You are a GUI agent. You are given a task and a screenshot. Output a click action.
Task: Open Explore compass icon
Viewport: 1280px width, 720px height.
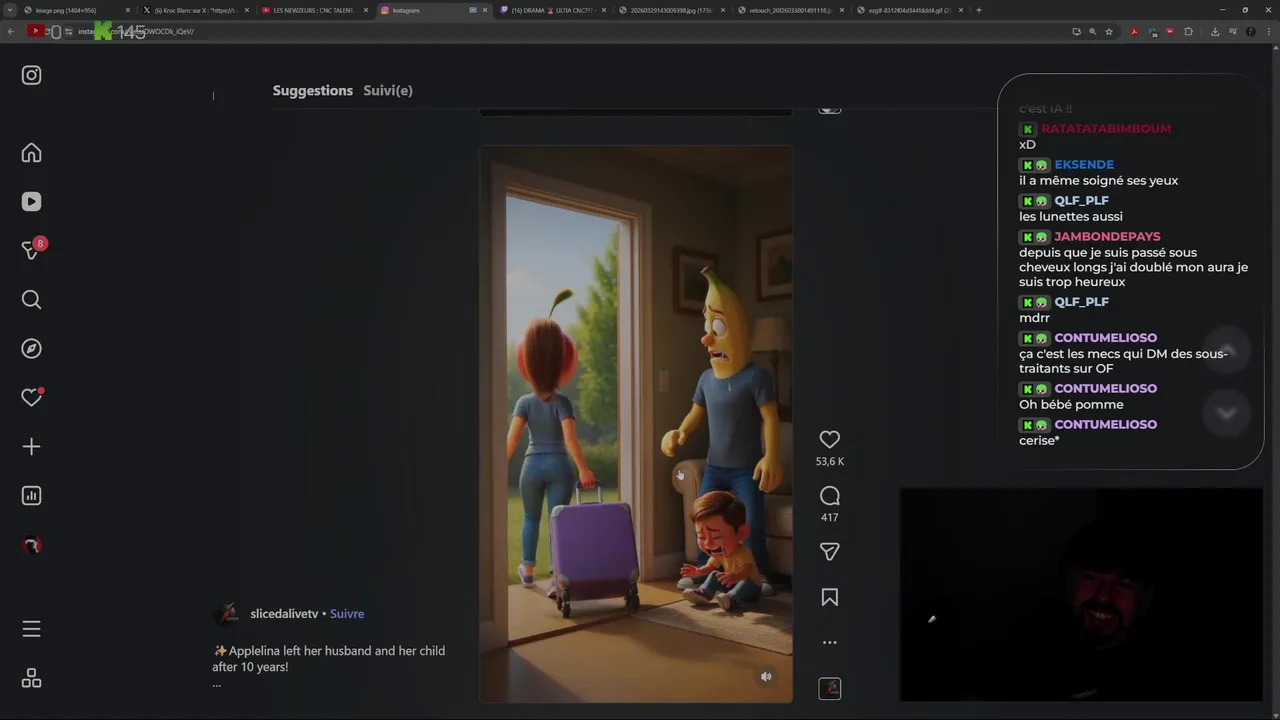tap(32, 349)
